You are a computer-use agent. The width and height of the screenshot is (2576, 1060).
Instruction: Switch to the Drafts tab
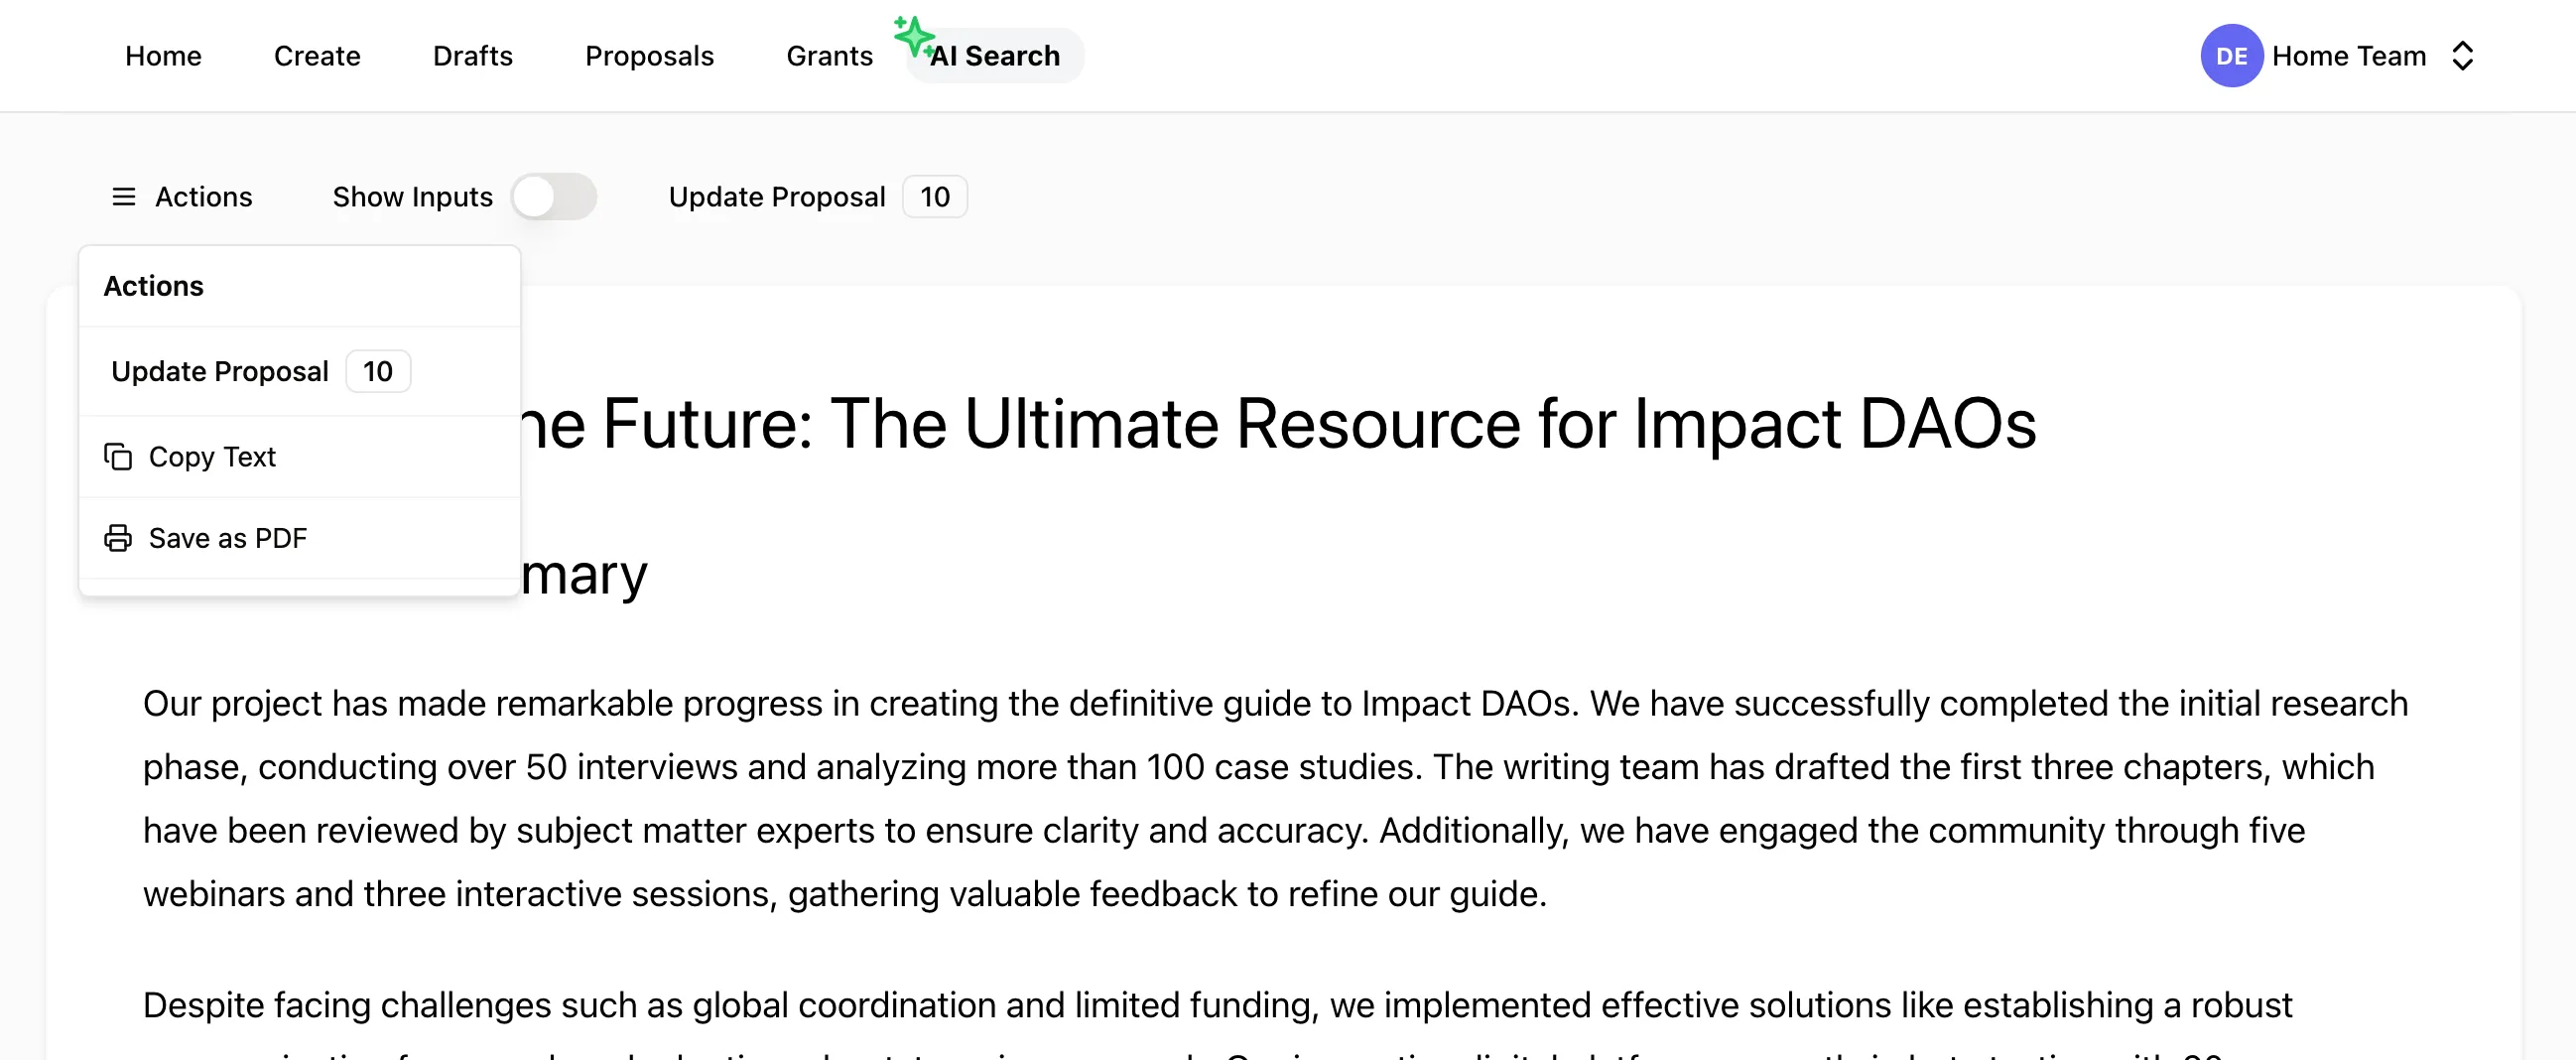coord(472,56)
